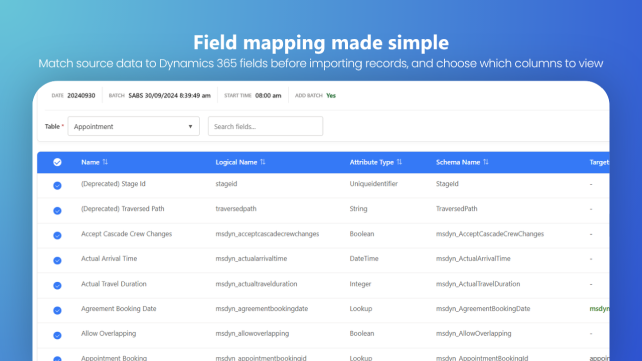Select msdyn_allowoverlapping cell
The height and width of the screenshot is (361, 642).
252,334
